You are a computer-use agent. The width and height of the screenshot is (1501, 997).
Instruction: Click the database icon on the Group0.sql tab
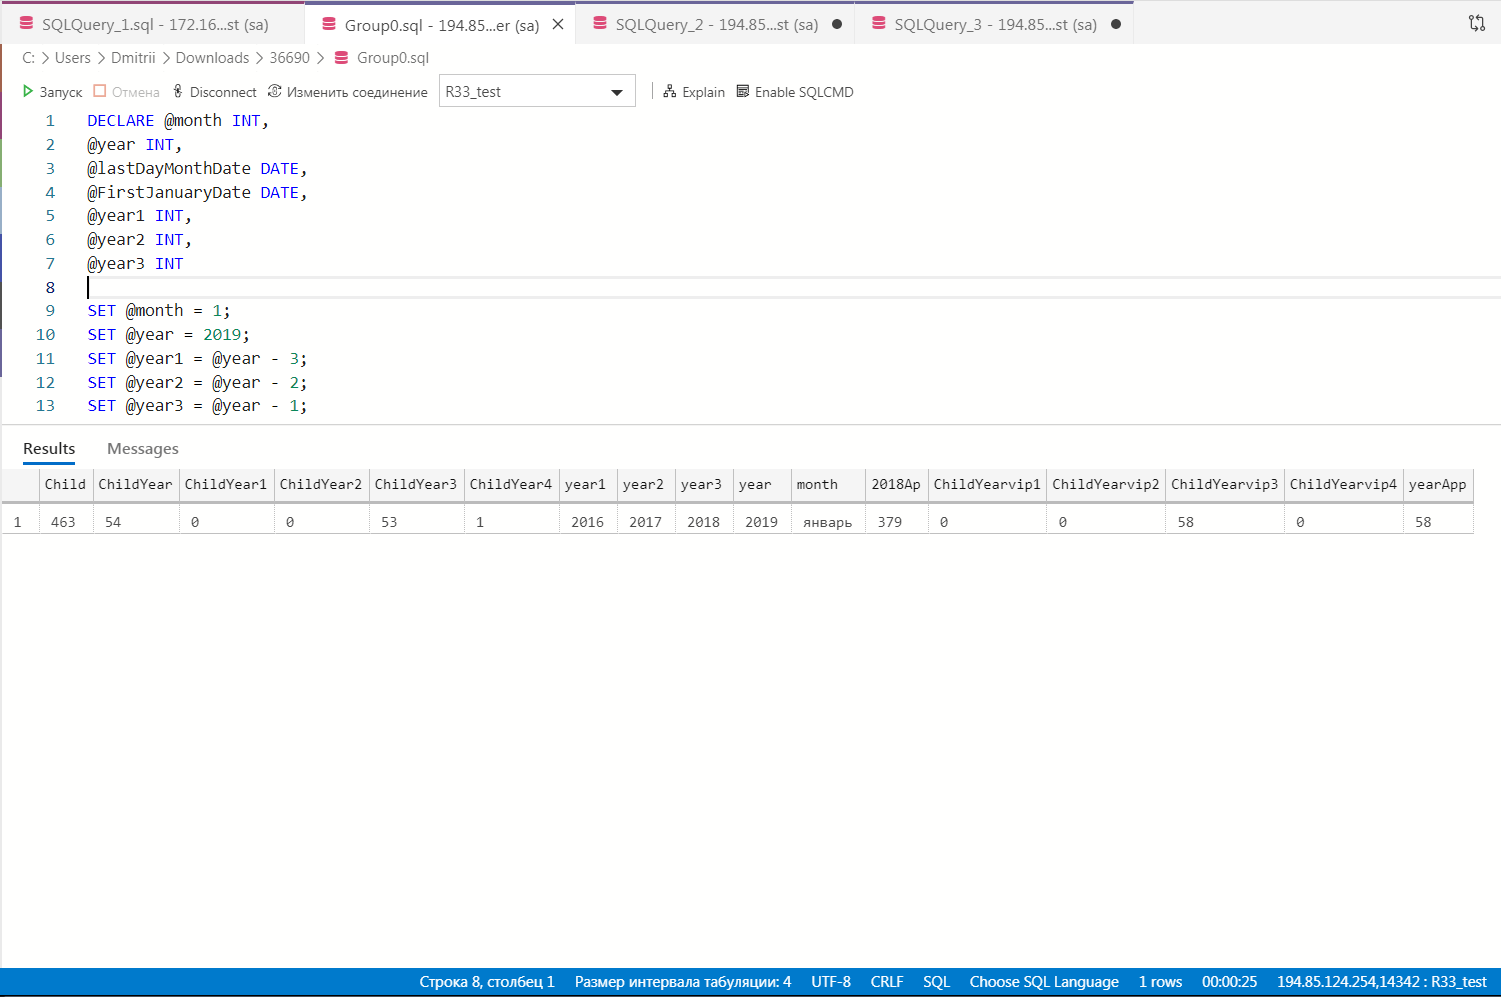(329, 23)
